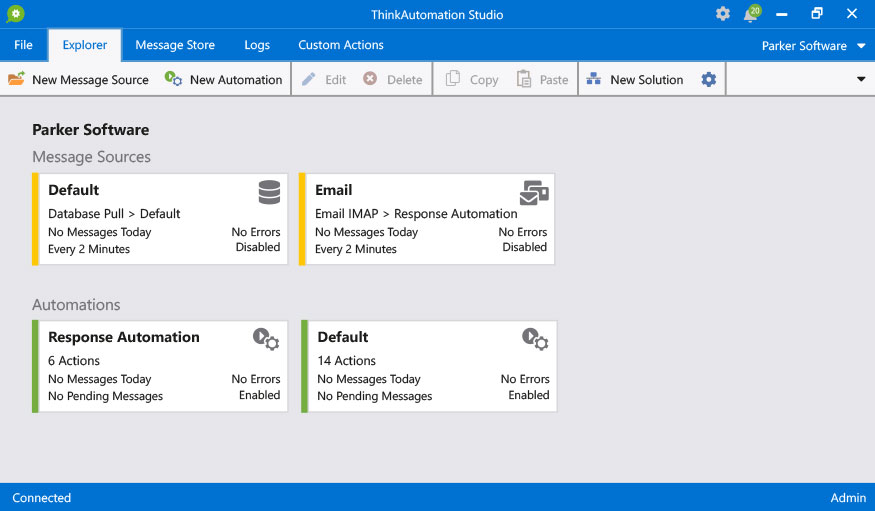Click 'Enabled' status on Response Automation card
875x511 pixels.
(259, 395)
